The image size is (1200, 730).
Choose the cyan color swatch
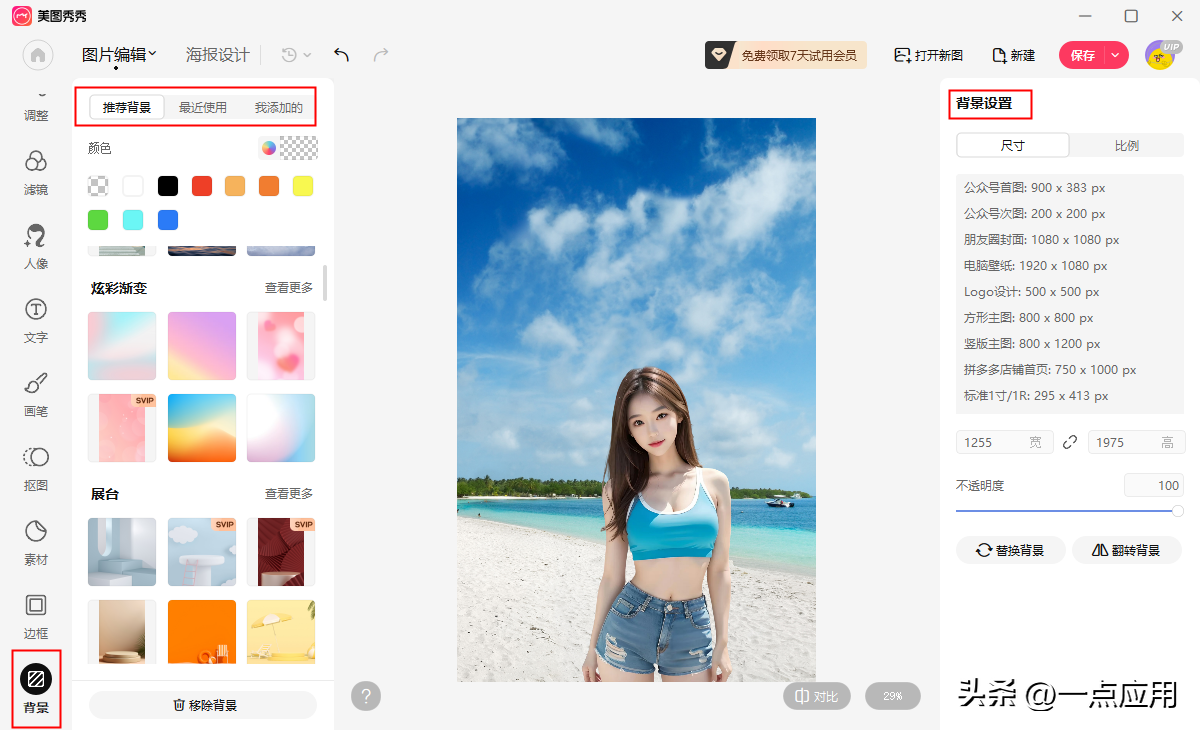click(x=133, y=220)
